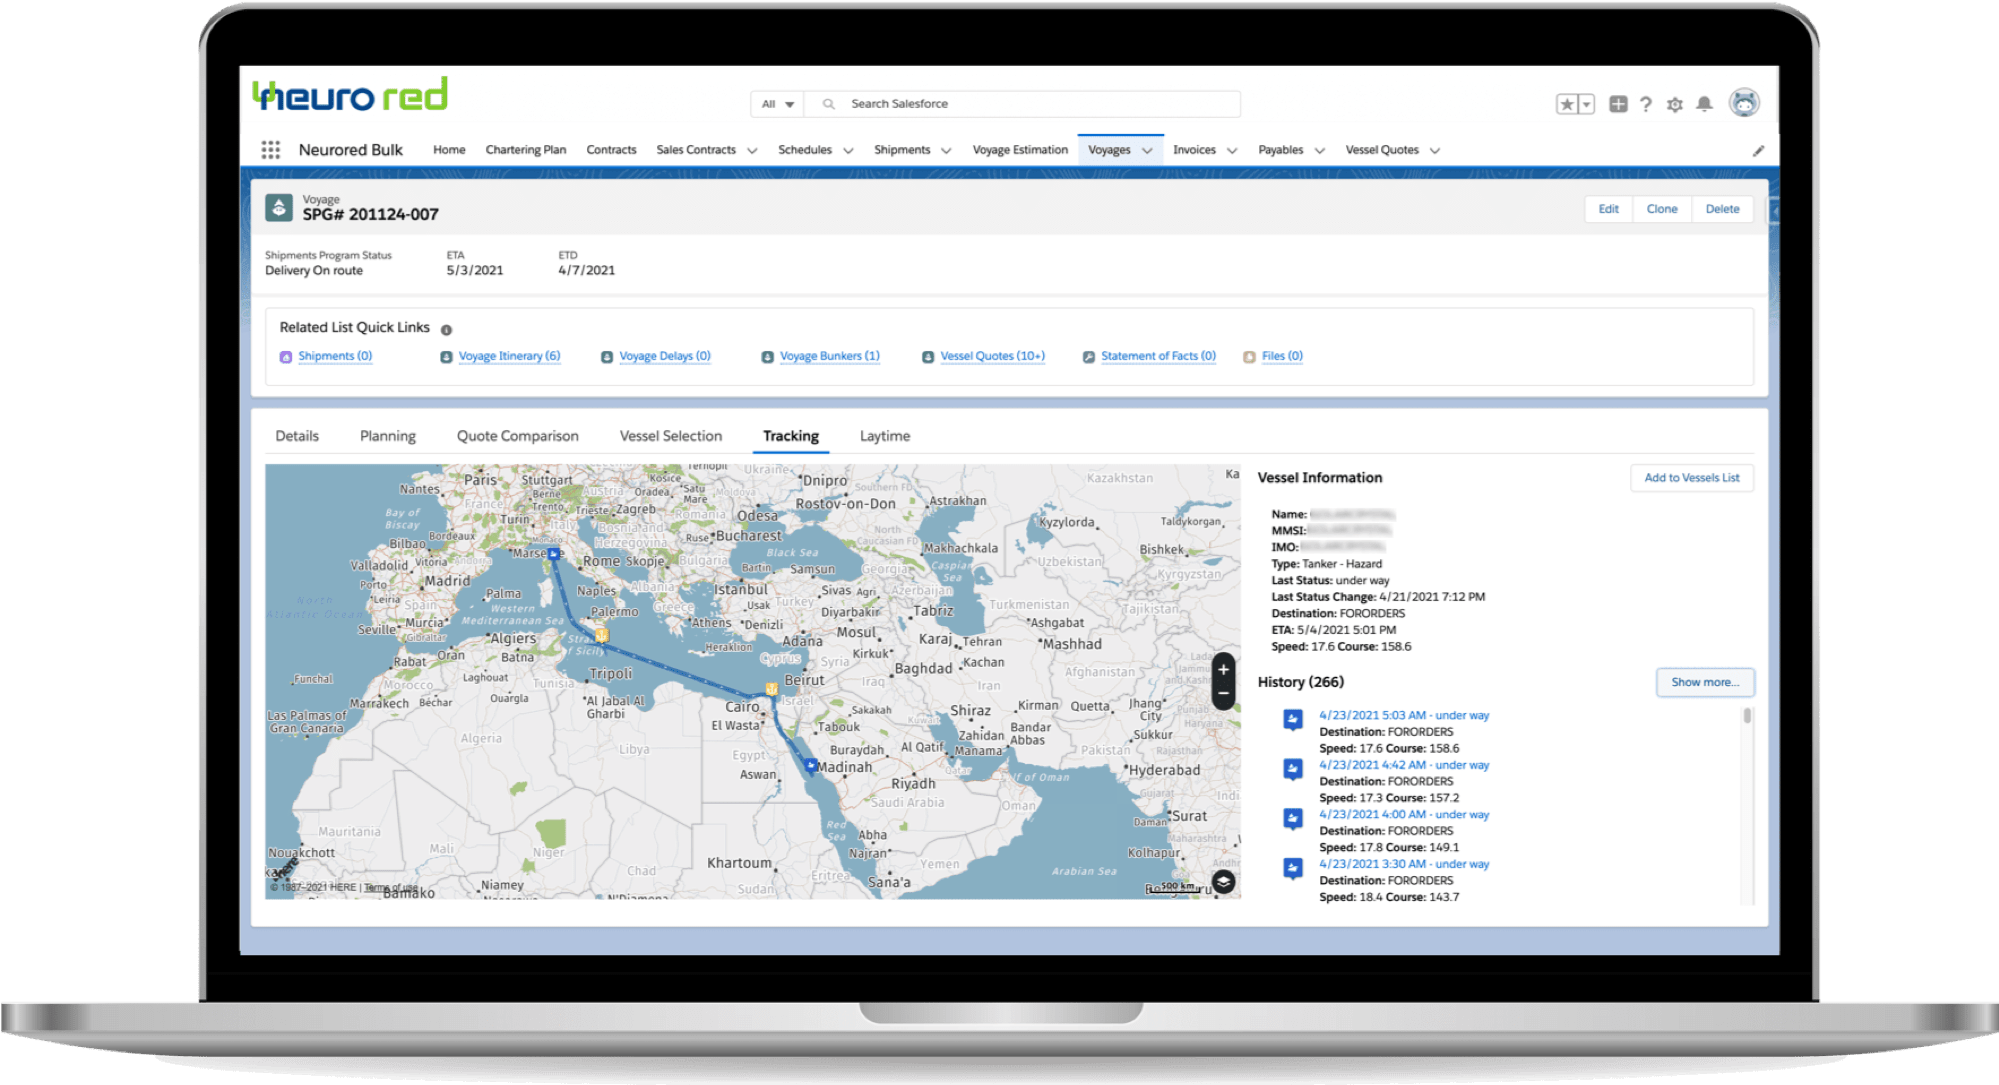The height and width of the screenshot is (1085, 1999).
Task: Open the user avatar profile menu
Action: coord(1744,103)
